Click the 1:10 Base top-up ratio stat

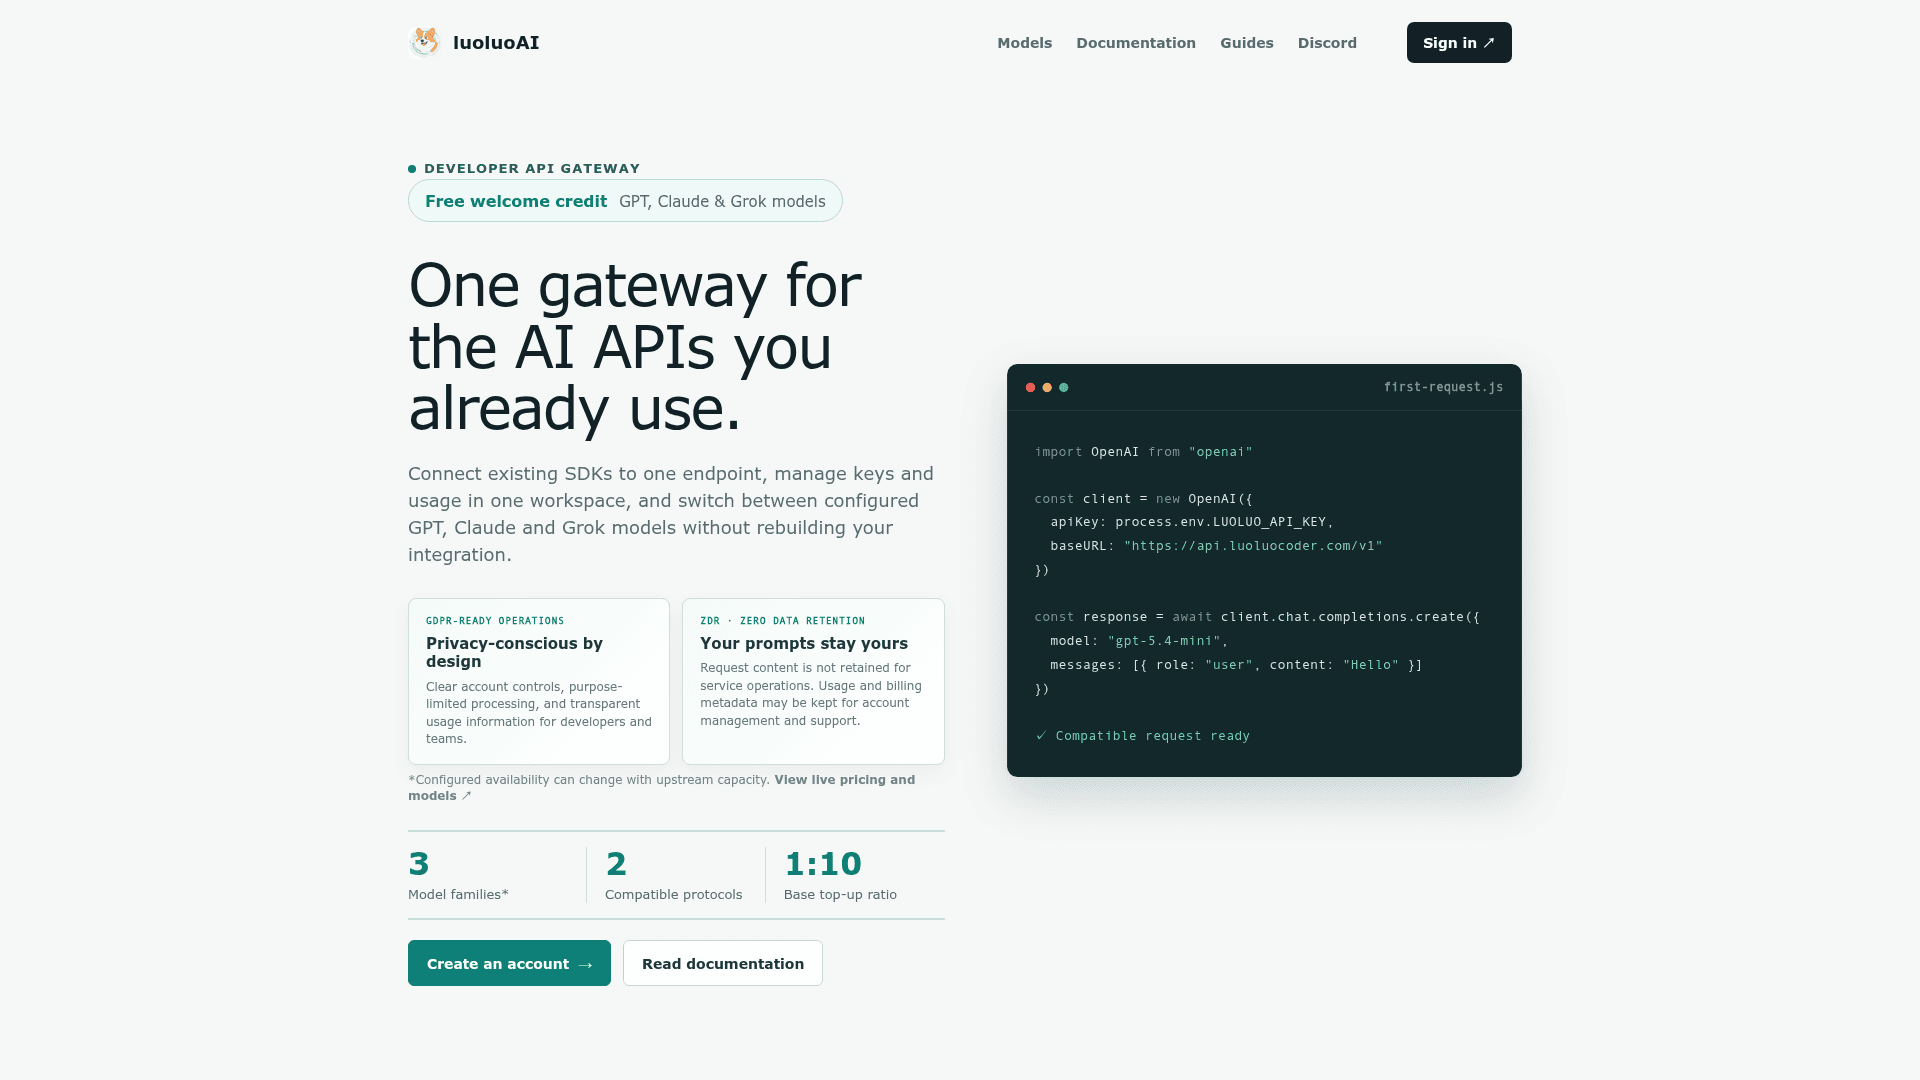(840, 875)
